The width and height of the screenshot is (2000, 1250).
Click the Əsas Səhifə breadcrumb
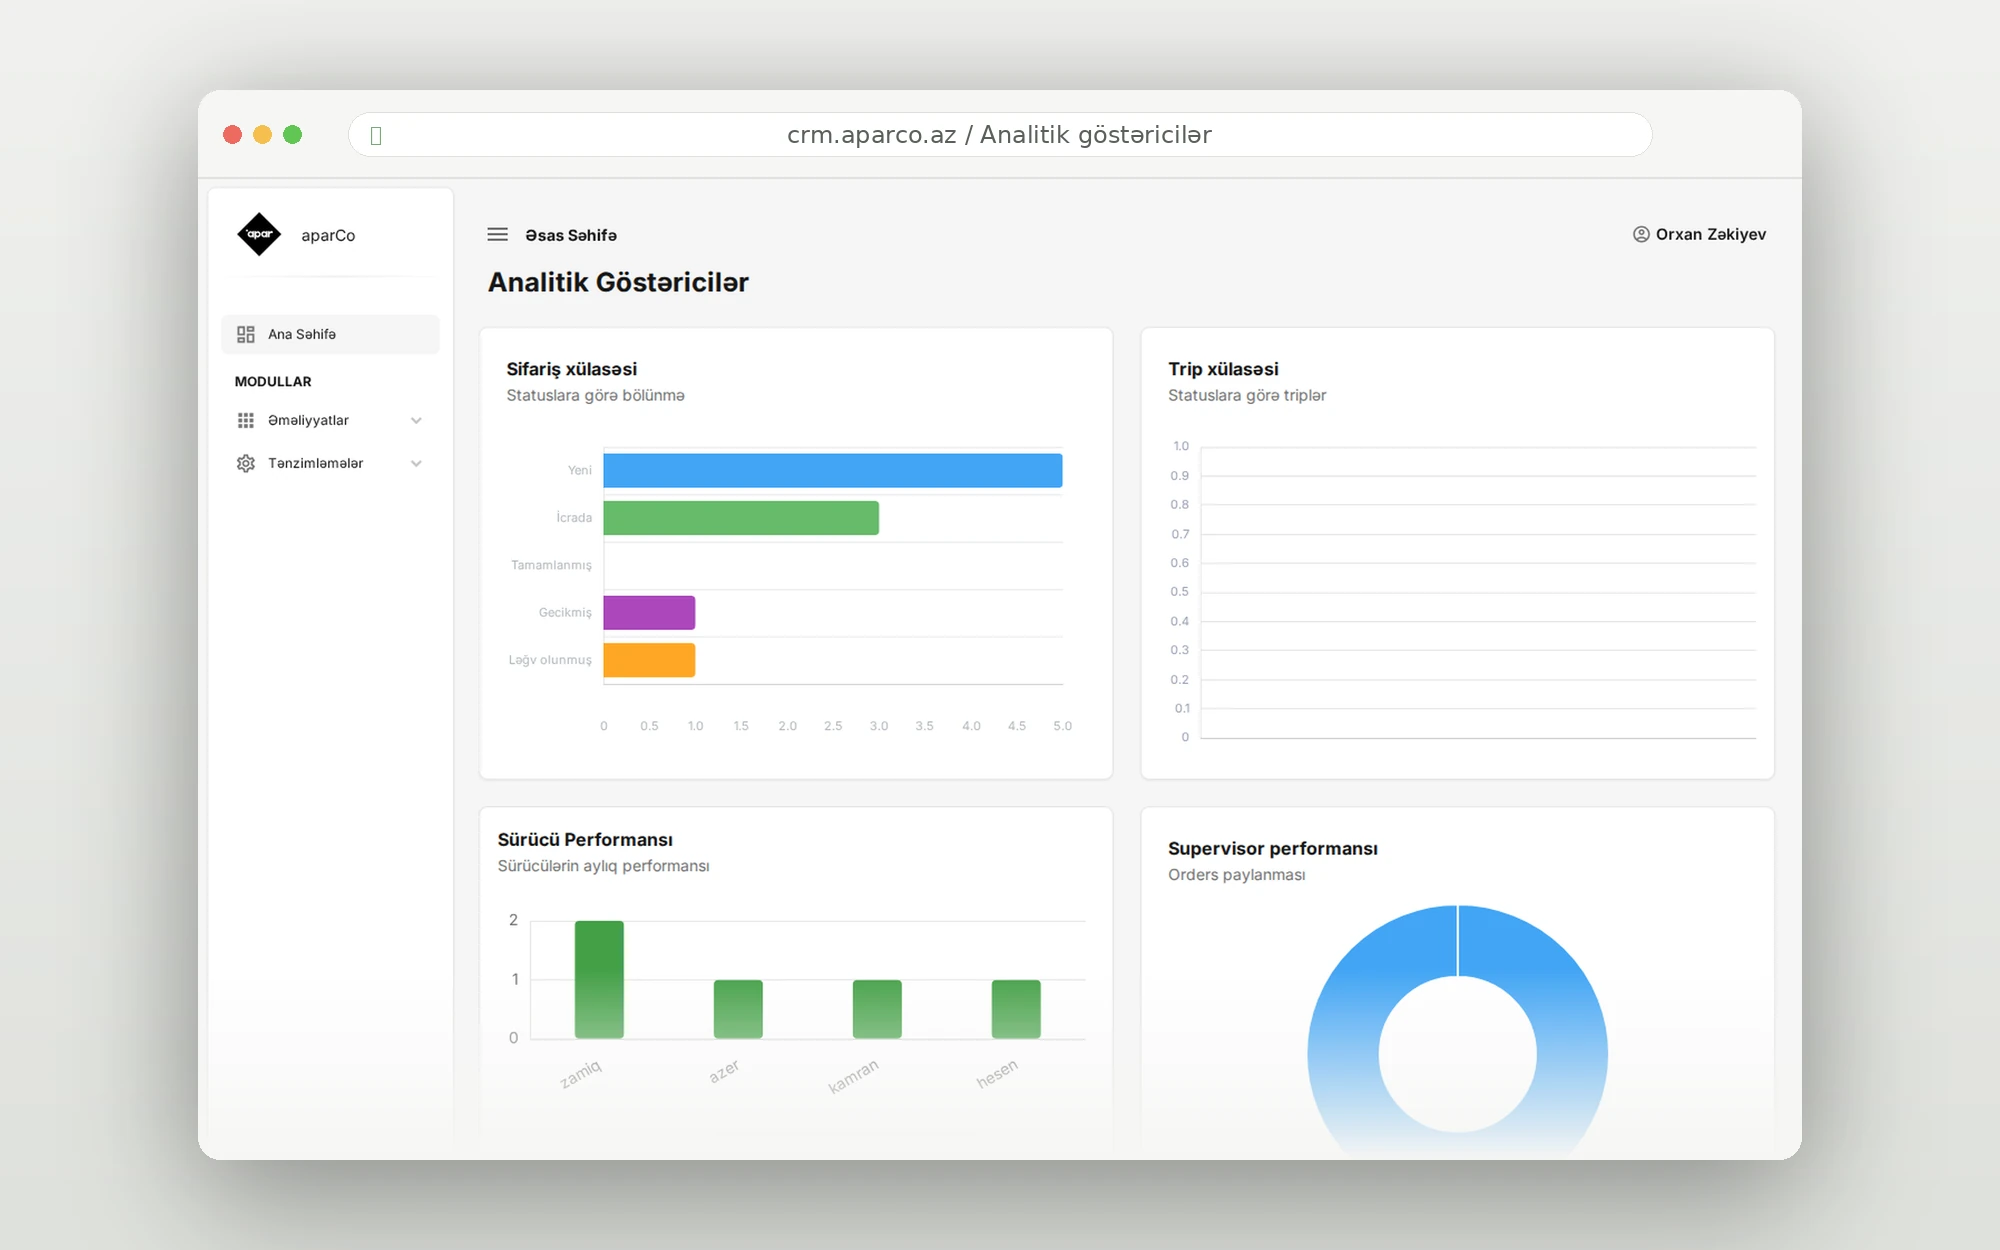click(571, 235)
